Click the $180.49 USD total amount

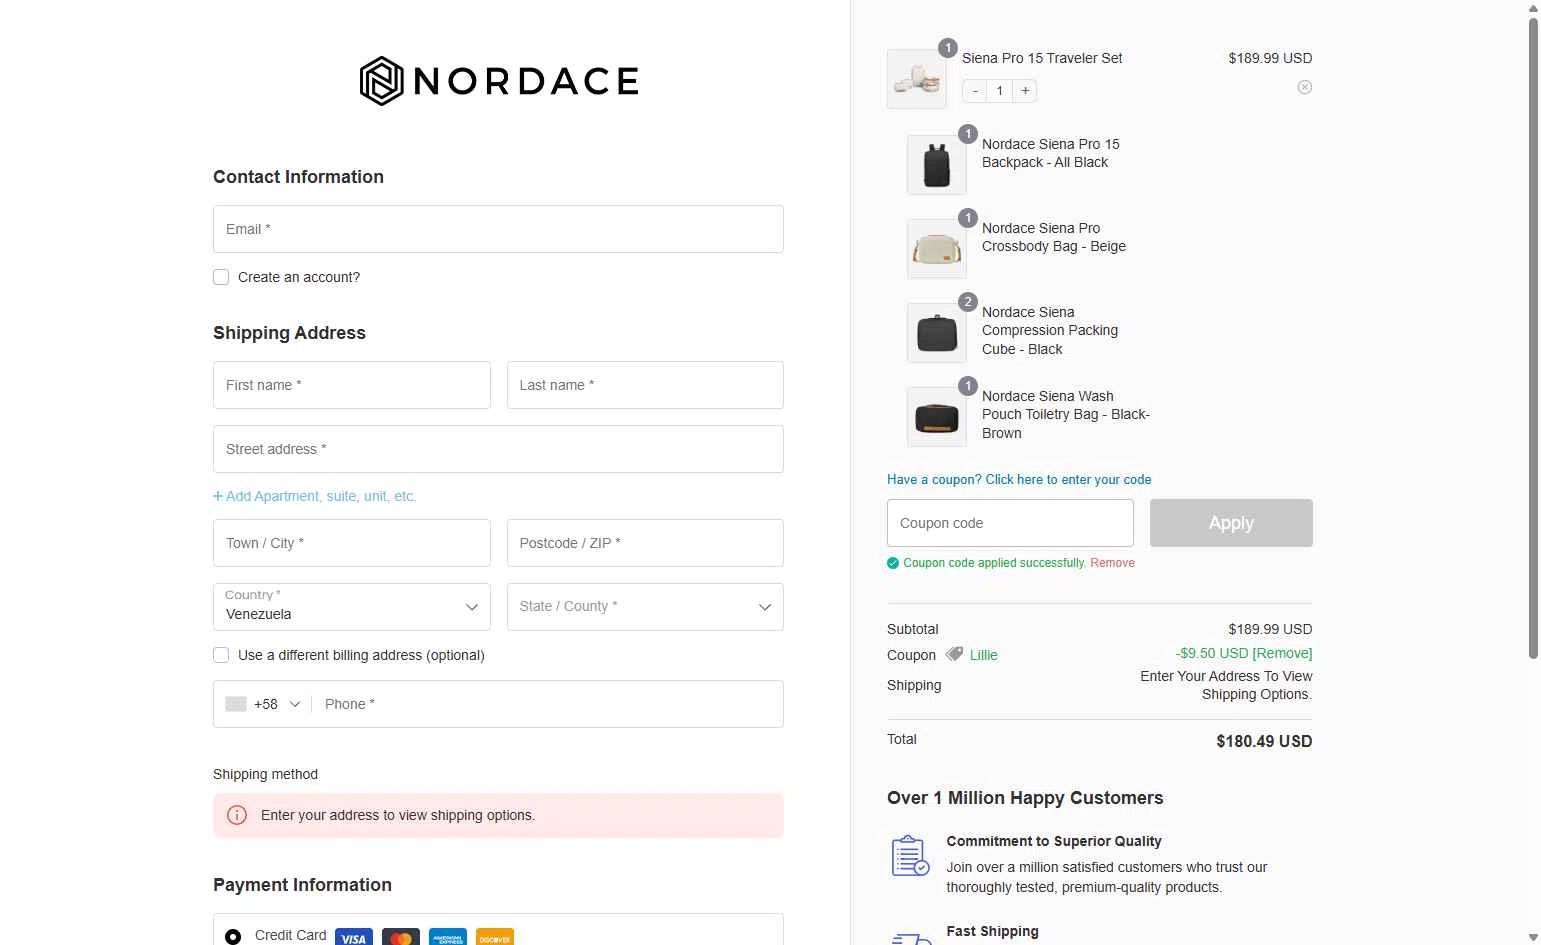tap(1264, 741)
